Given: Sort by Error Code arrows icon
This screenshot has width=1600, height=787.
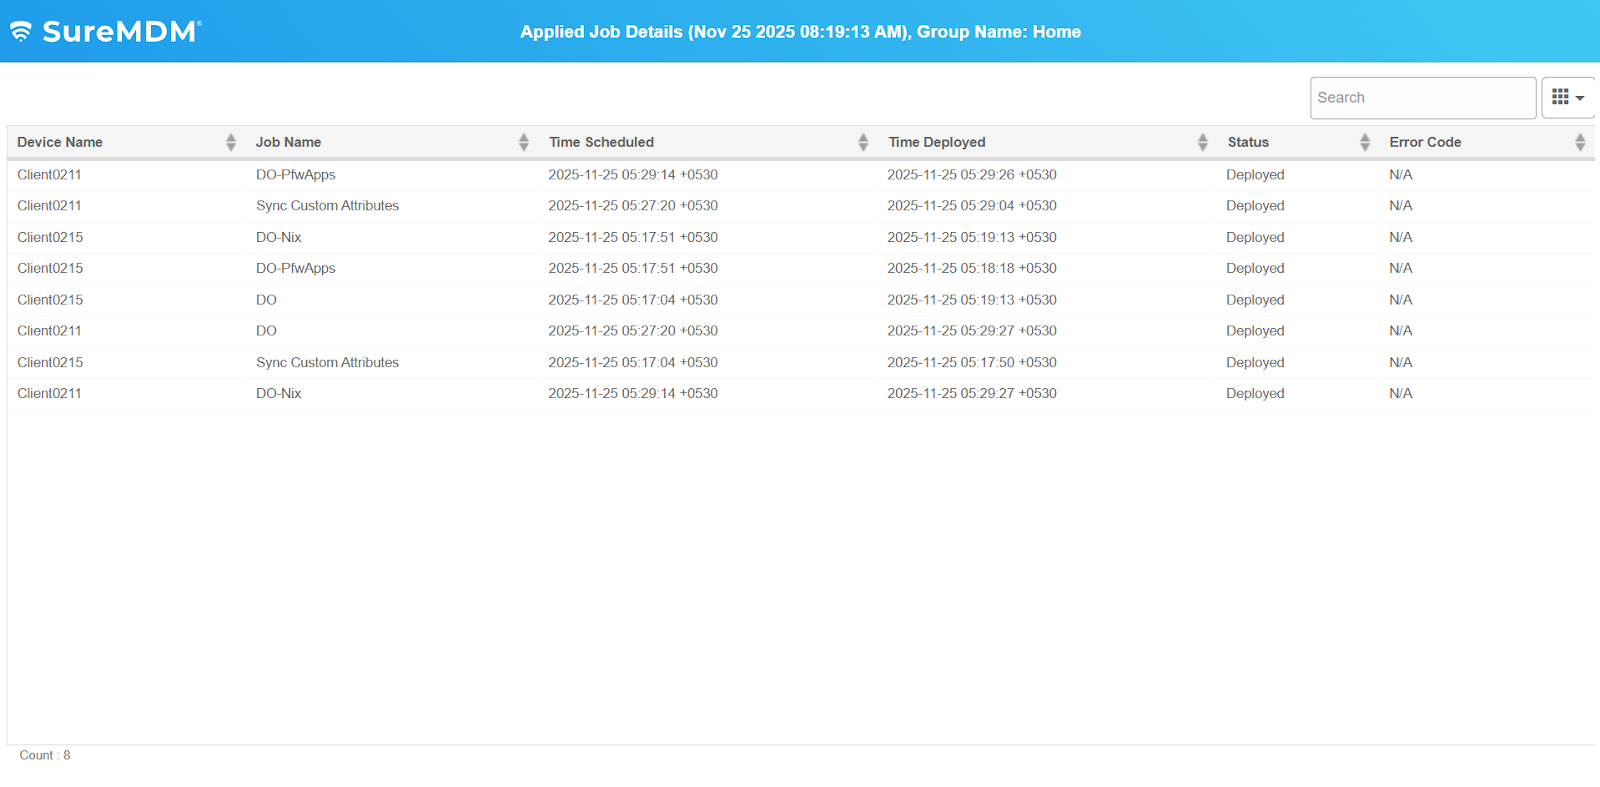Looking at the screenshot, I should (x=1580, y=142).
